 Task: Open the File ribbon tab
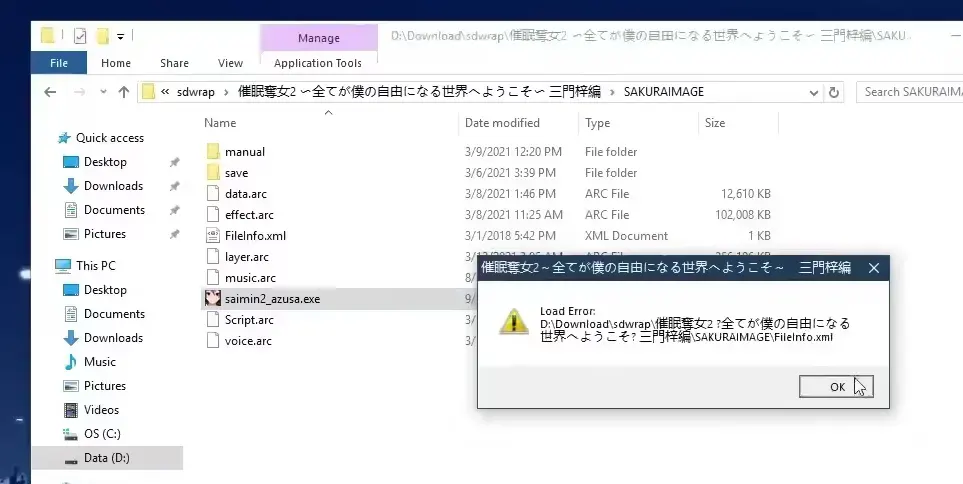(x=59, y=63)
